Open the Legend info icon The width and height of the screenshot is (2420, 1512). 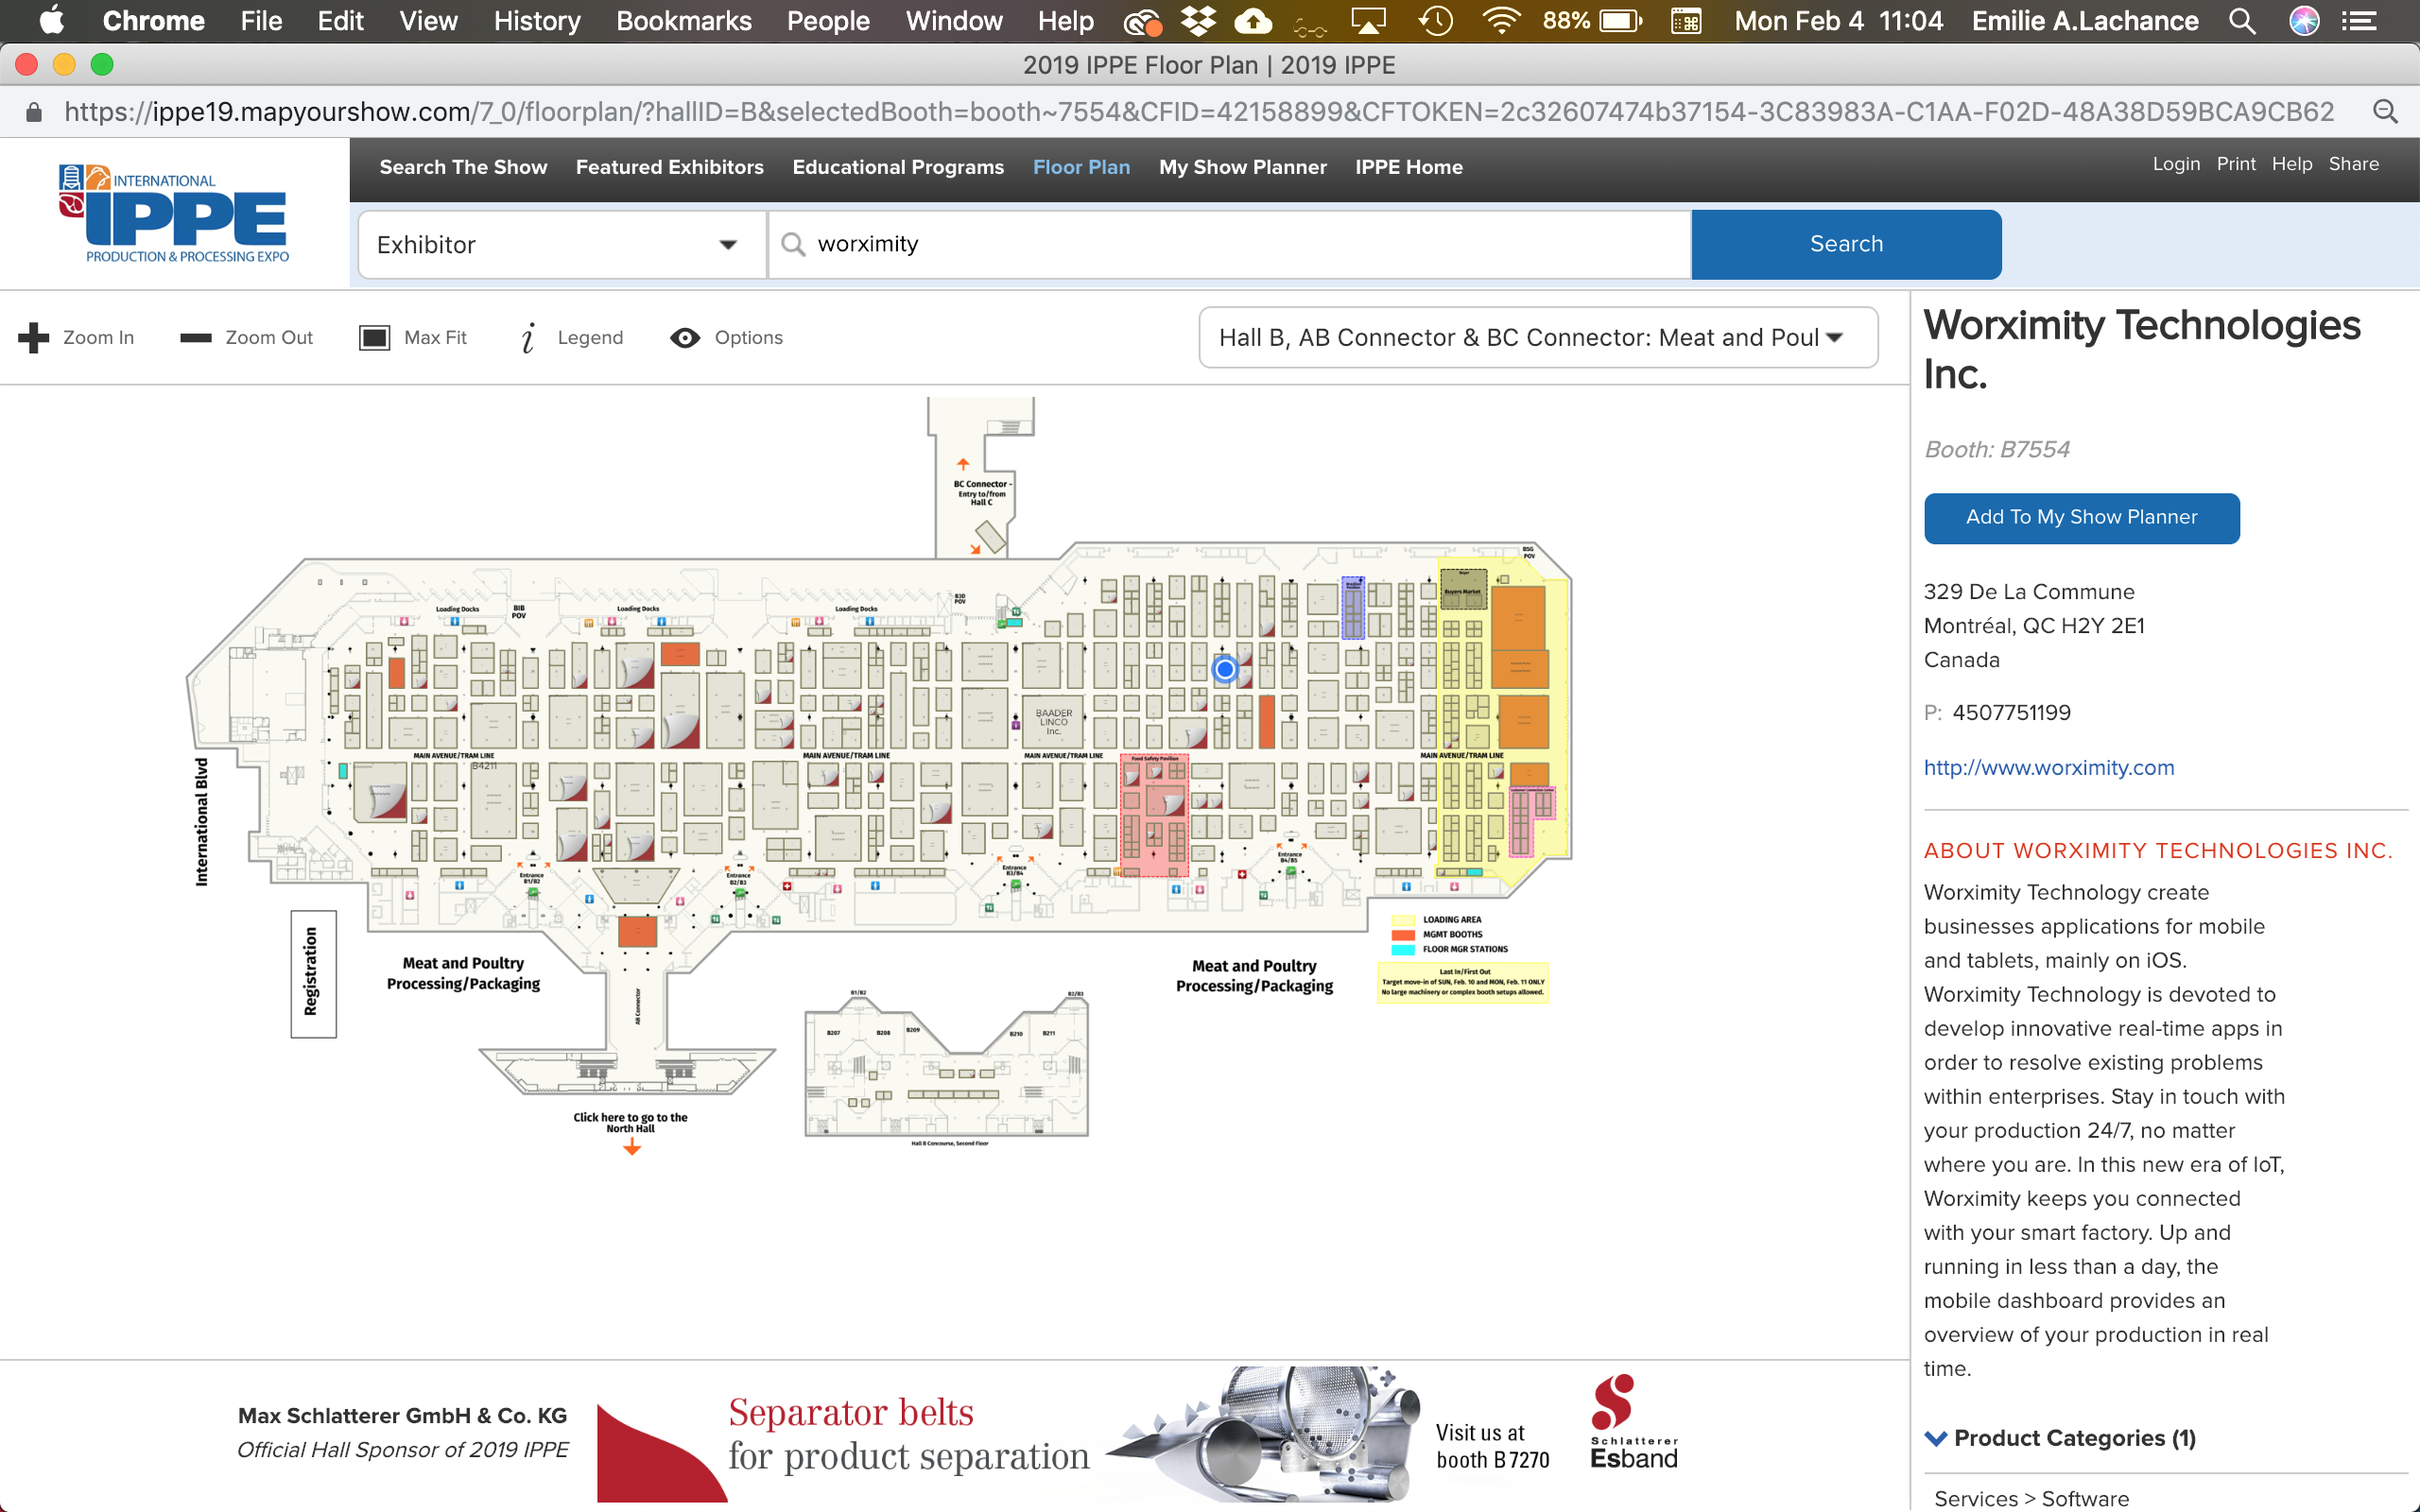(529, 338)
